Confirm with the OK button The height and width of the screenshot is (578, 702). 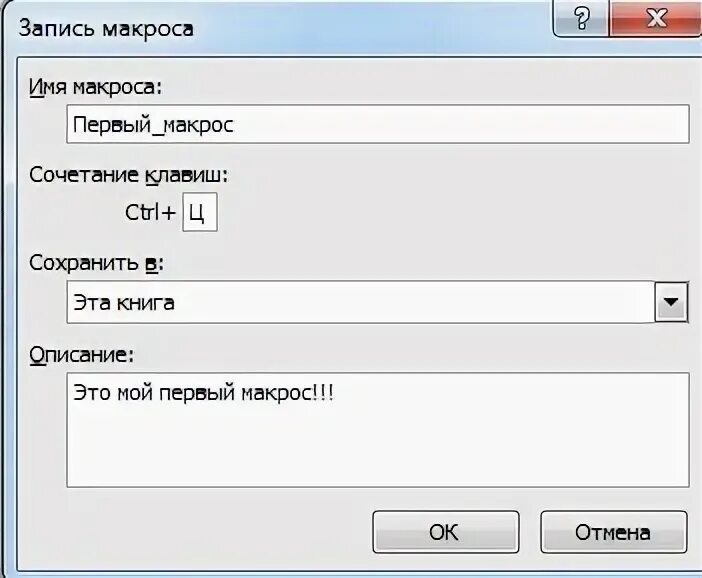[x=446, y=532]
